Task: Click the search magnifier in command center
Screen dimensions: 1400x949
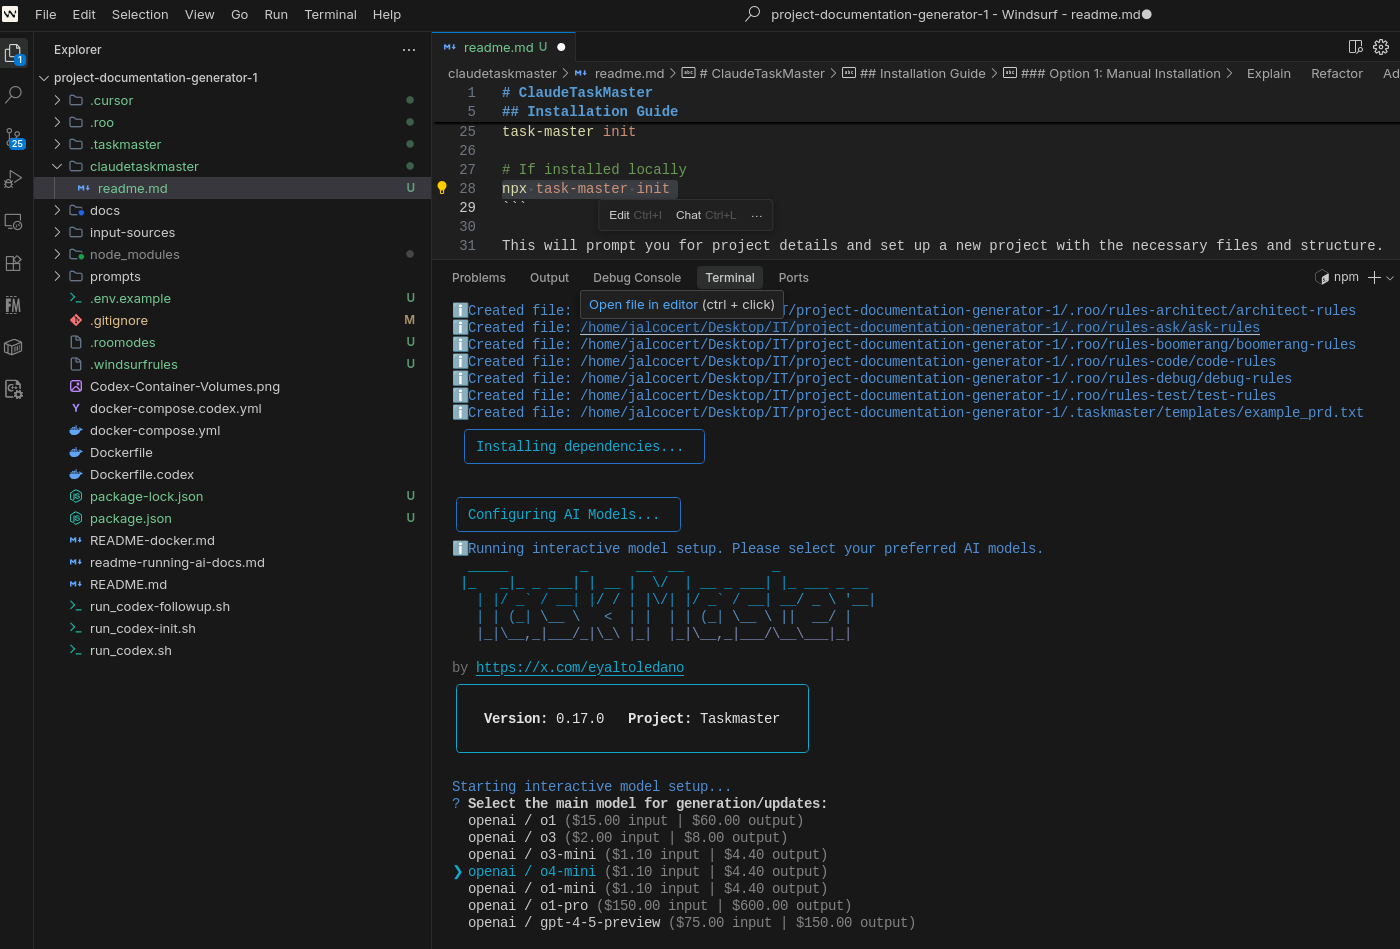Action: coord(753,14)
